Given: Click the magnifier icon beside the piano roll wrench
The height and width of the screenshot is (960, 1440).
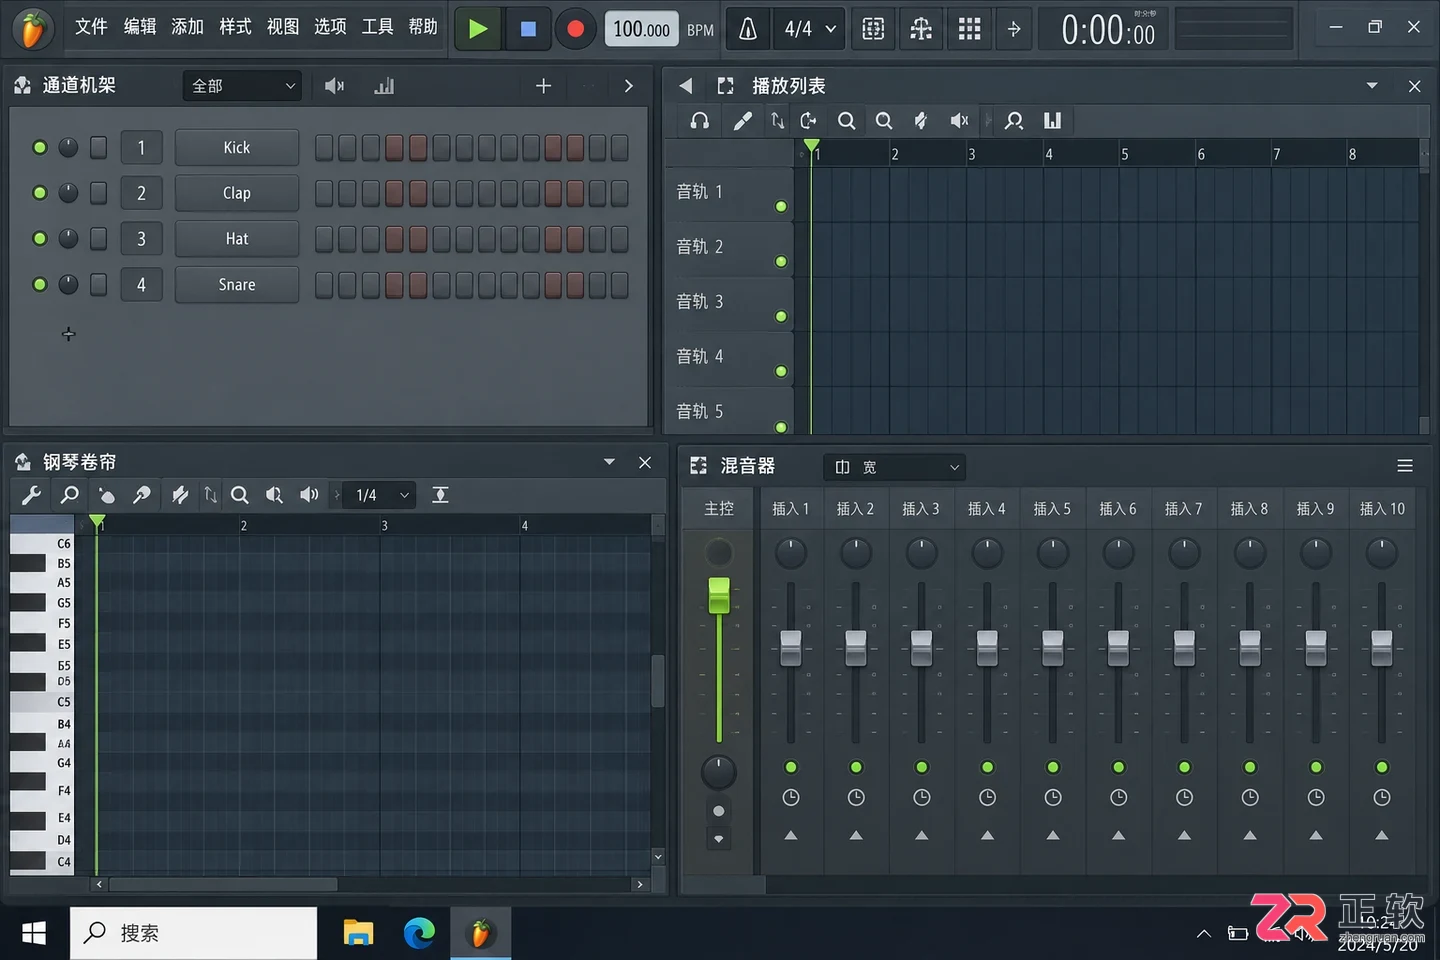Looking at the screenshot, I should tap(69, 495).
